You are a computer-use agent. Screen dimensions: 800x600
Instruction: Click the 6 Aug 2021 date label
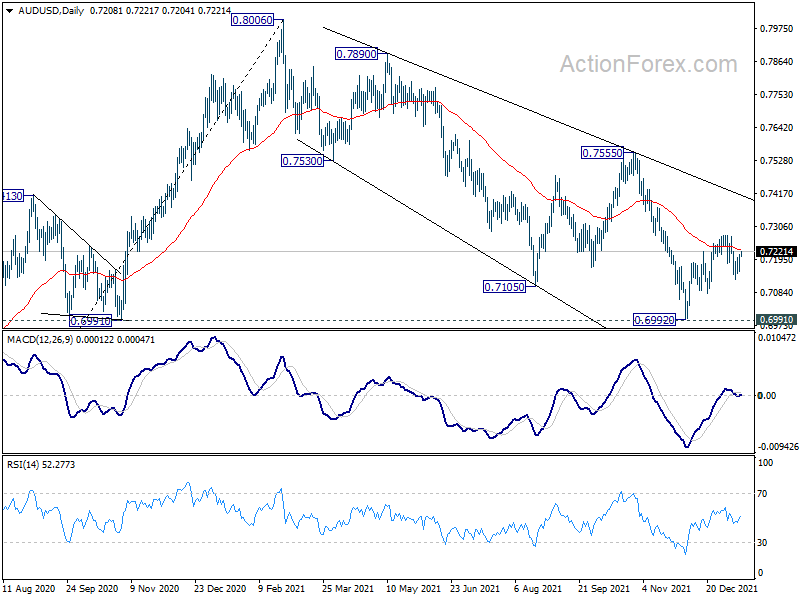pyautogui.click(x=538, y=588)
